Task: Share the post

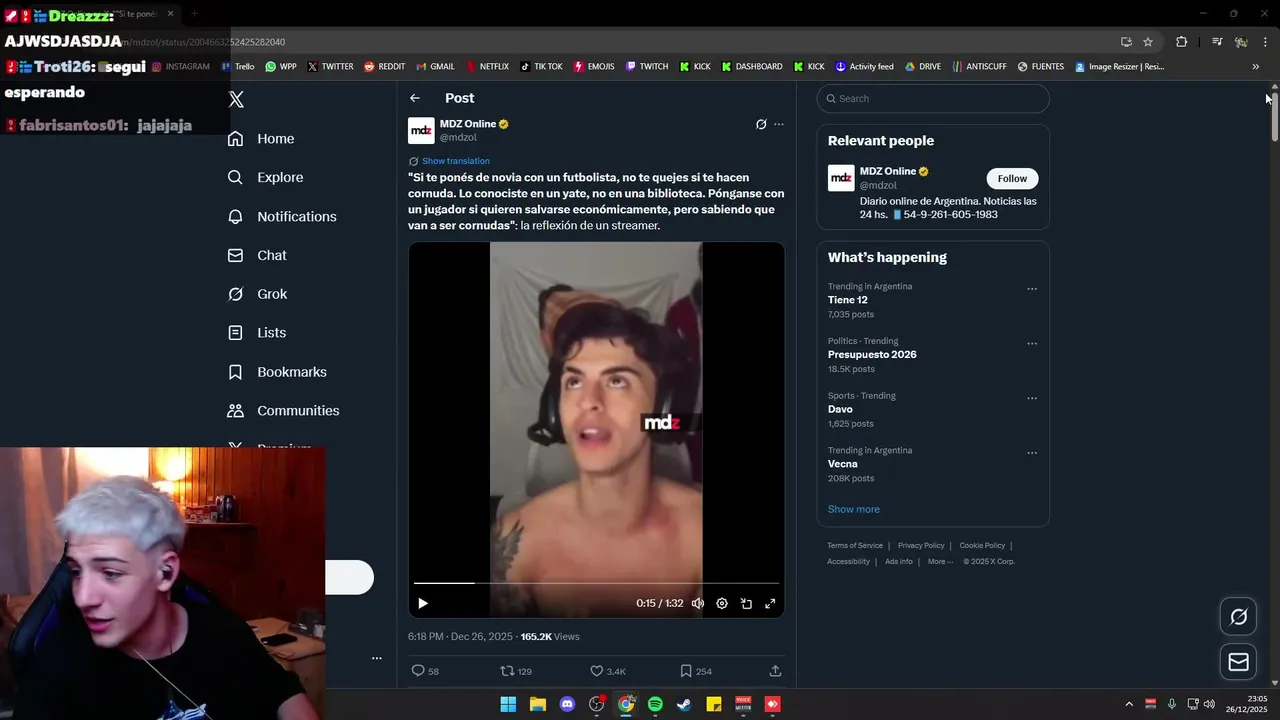Action: coord(775,671)
